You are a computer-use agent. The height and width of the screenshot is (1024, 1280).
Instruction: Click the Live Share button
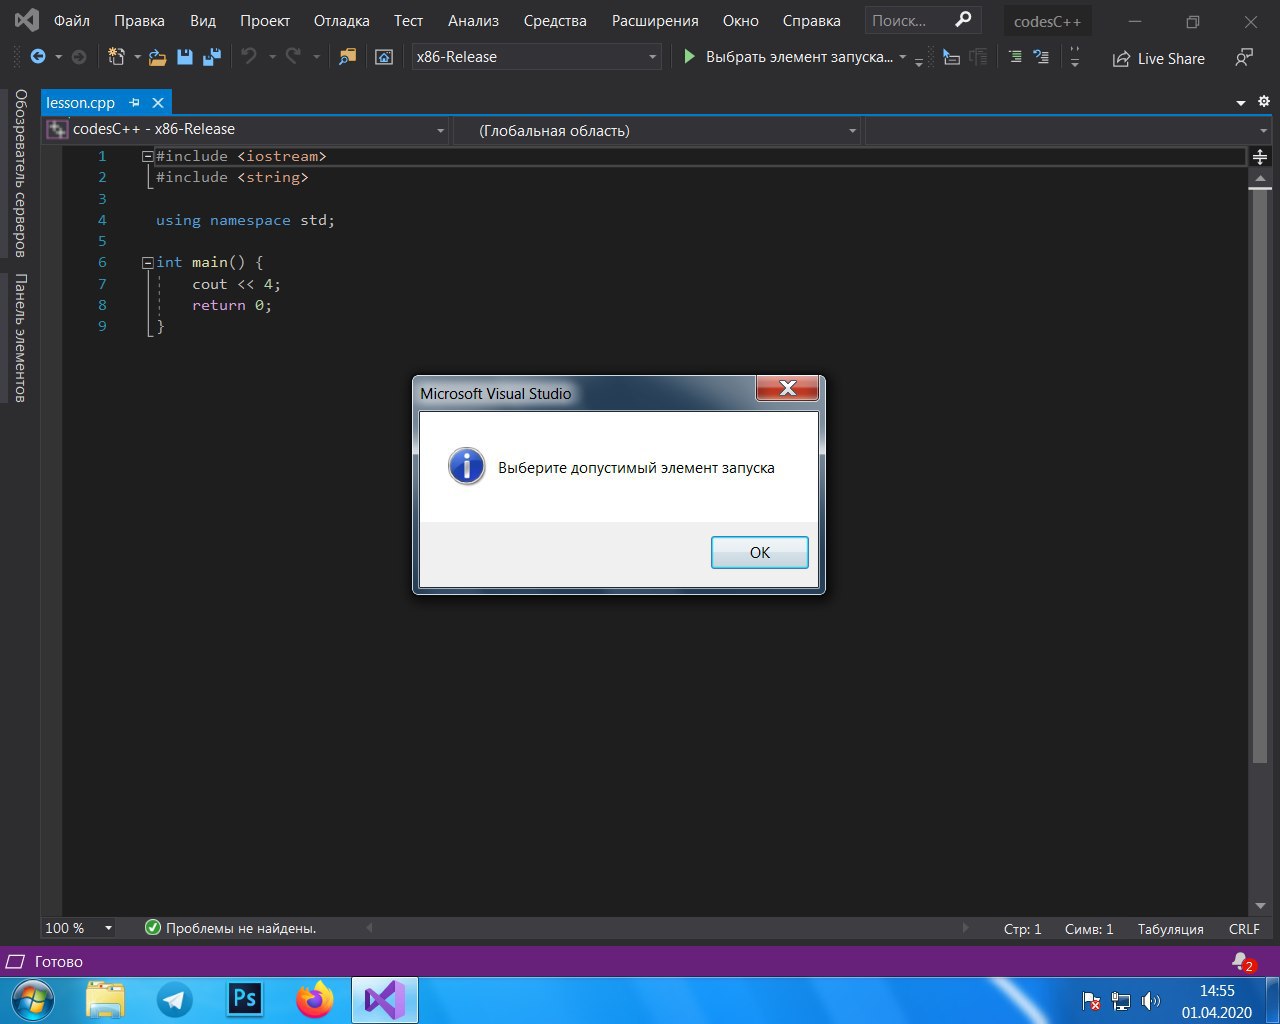click(1159, 58)
